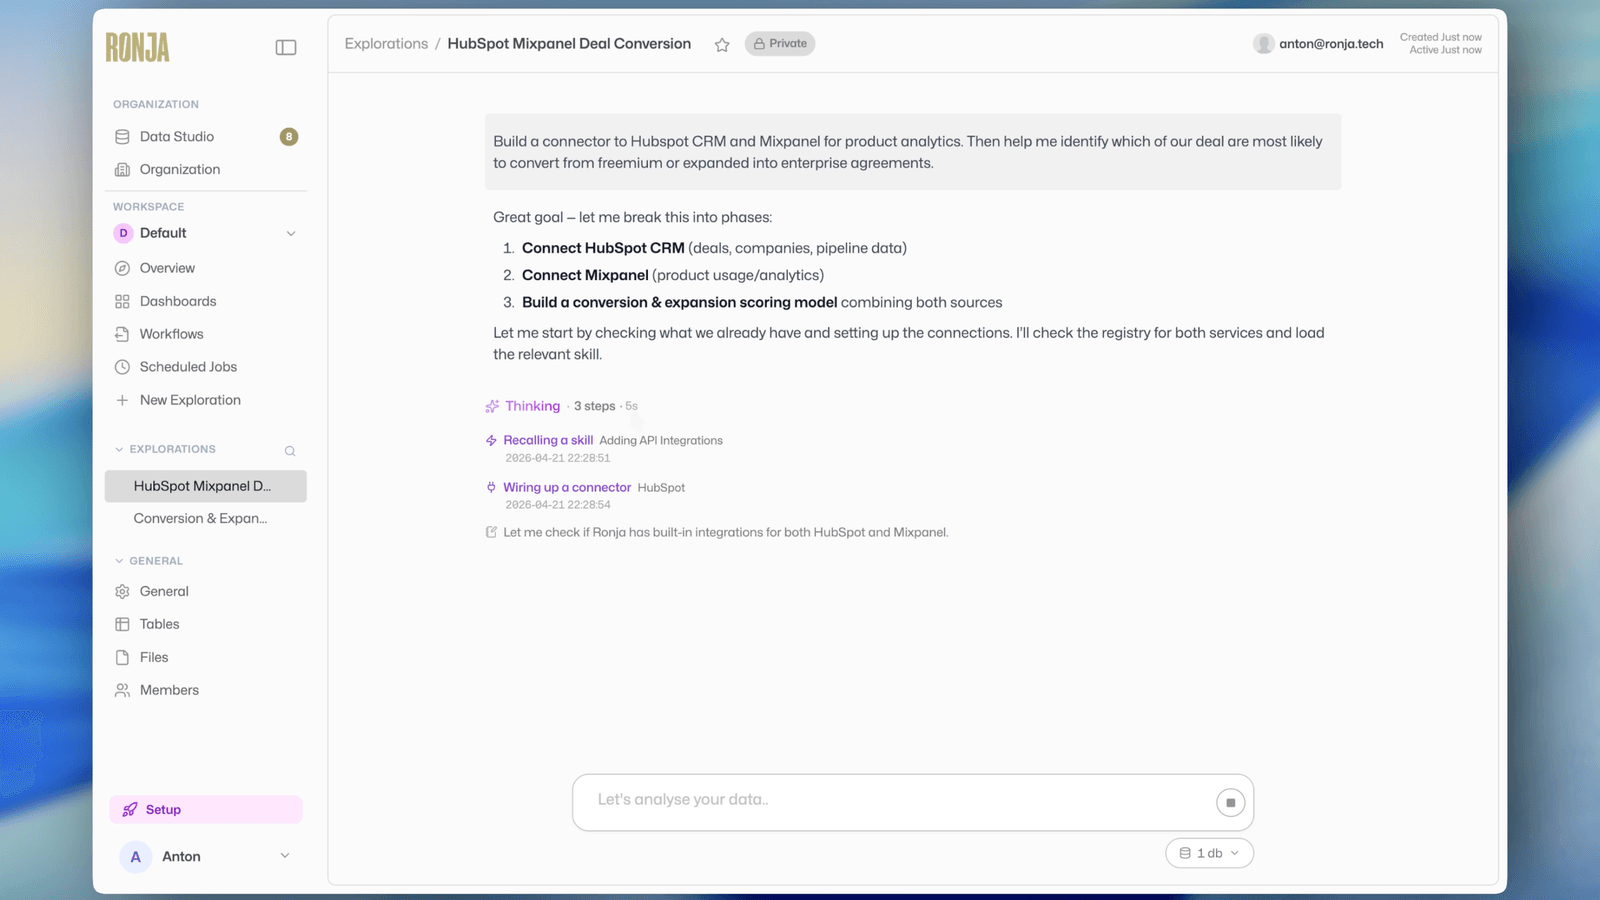Open the Wiring up a connector step
Screen dimensions: 1600x900
pyautogui.click(x=567, y=487)
